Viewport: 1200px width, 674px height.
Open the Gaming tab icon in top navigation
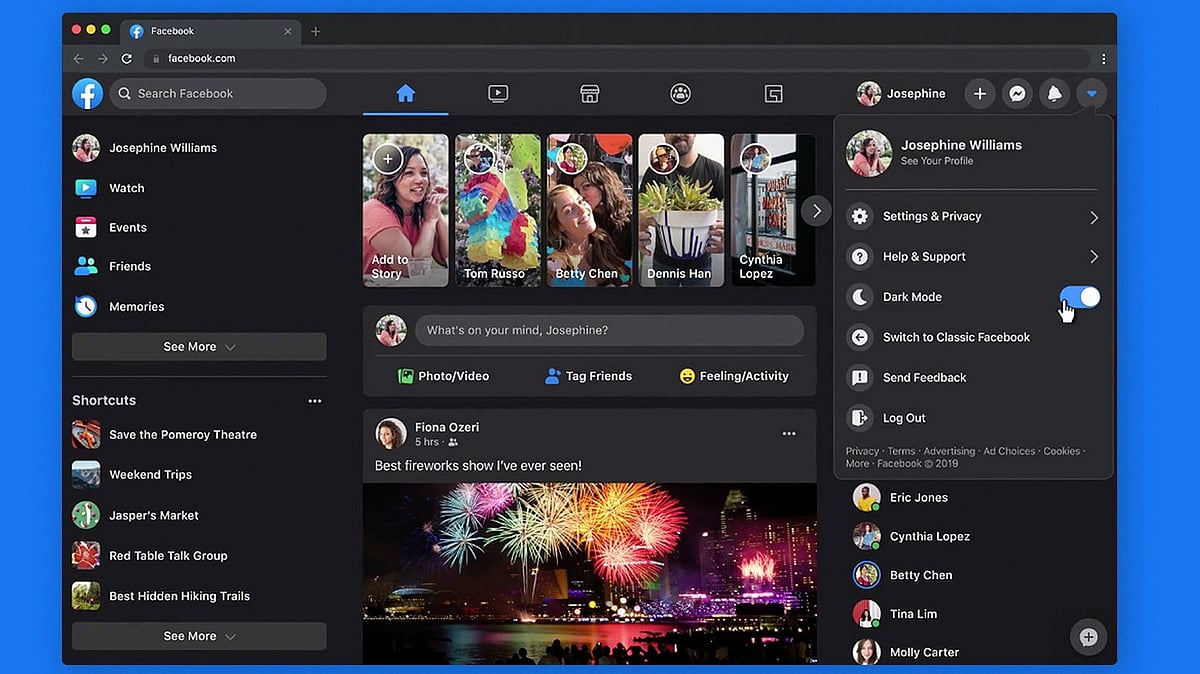(x=773, y=94)
